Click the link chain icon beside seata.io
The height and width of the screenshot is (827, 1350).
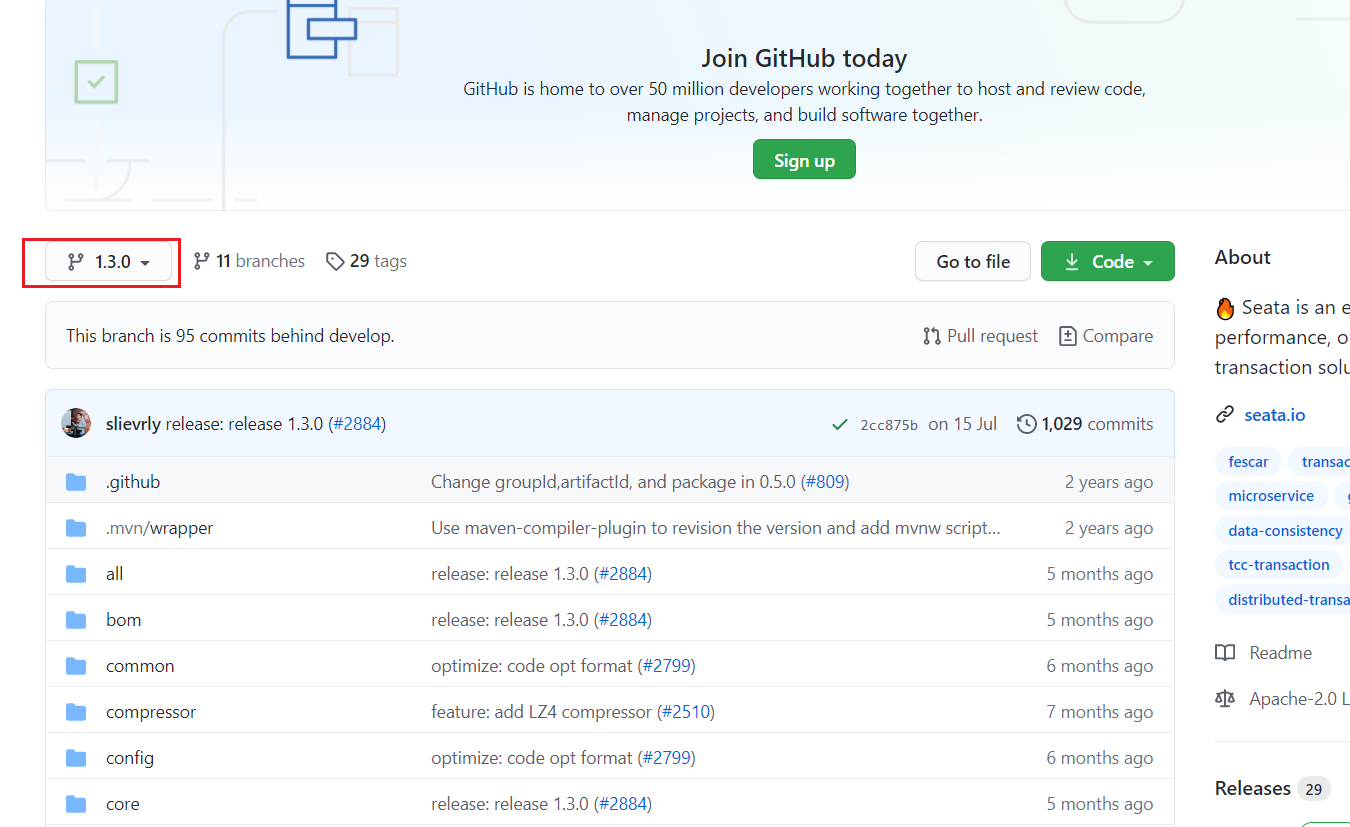(1225, 415)
